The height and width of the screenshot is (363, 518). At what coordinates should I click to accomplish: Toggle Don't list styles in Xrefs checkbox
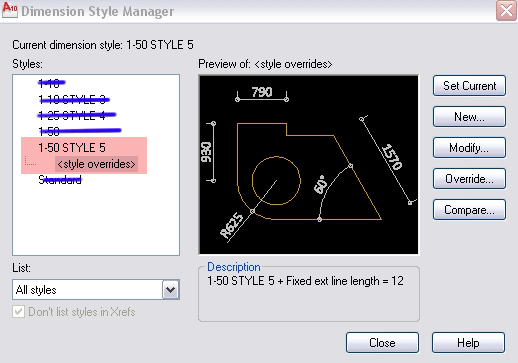pyautogui.click(x=18, y=312)
